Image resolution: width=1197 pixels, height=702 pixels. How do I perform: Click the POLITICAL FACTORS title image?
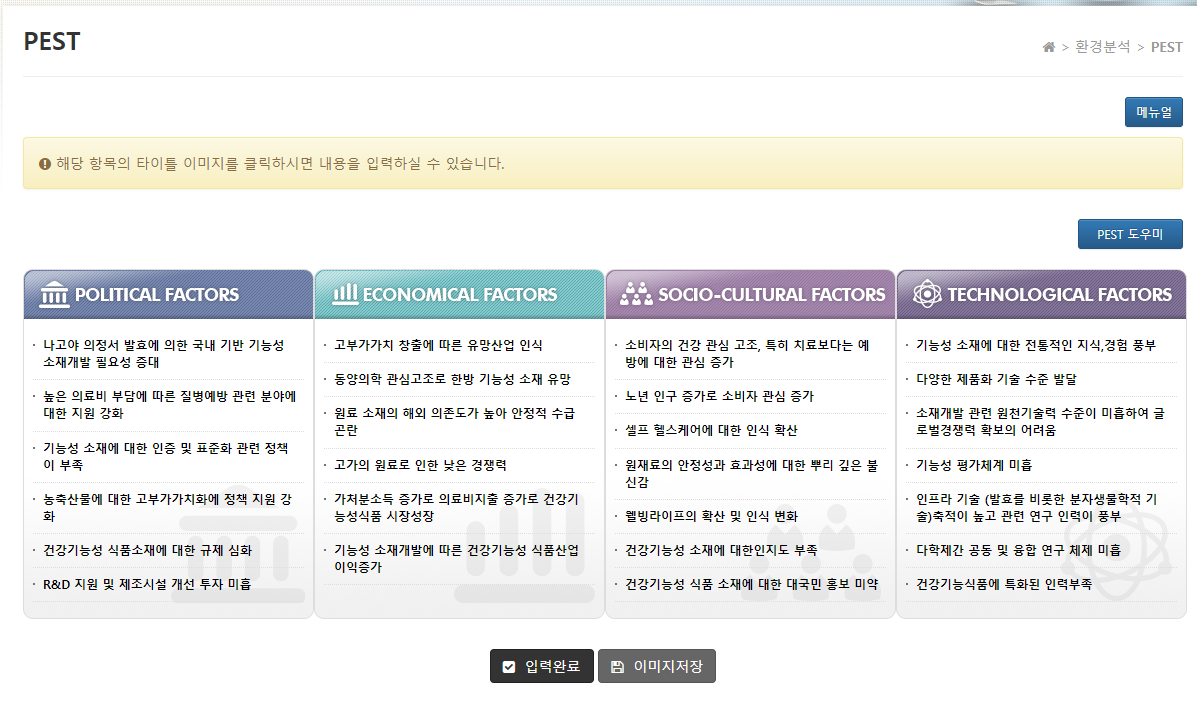[168, 294]
